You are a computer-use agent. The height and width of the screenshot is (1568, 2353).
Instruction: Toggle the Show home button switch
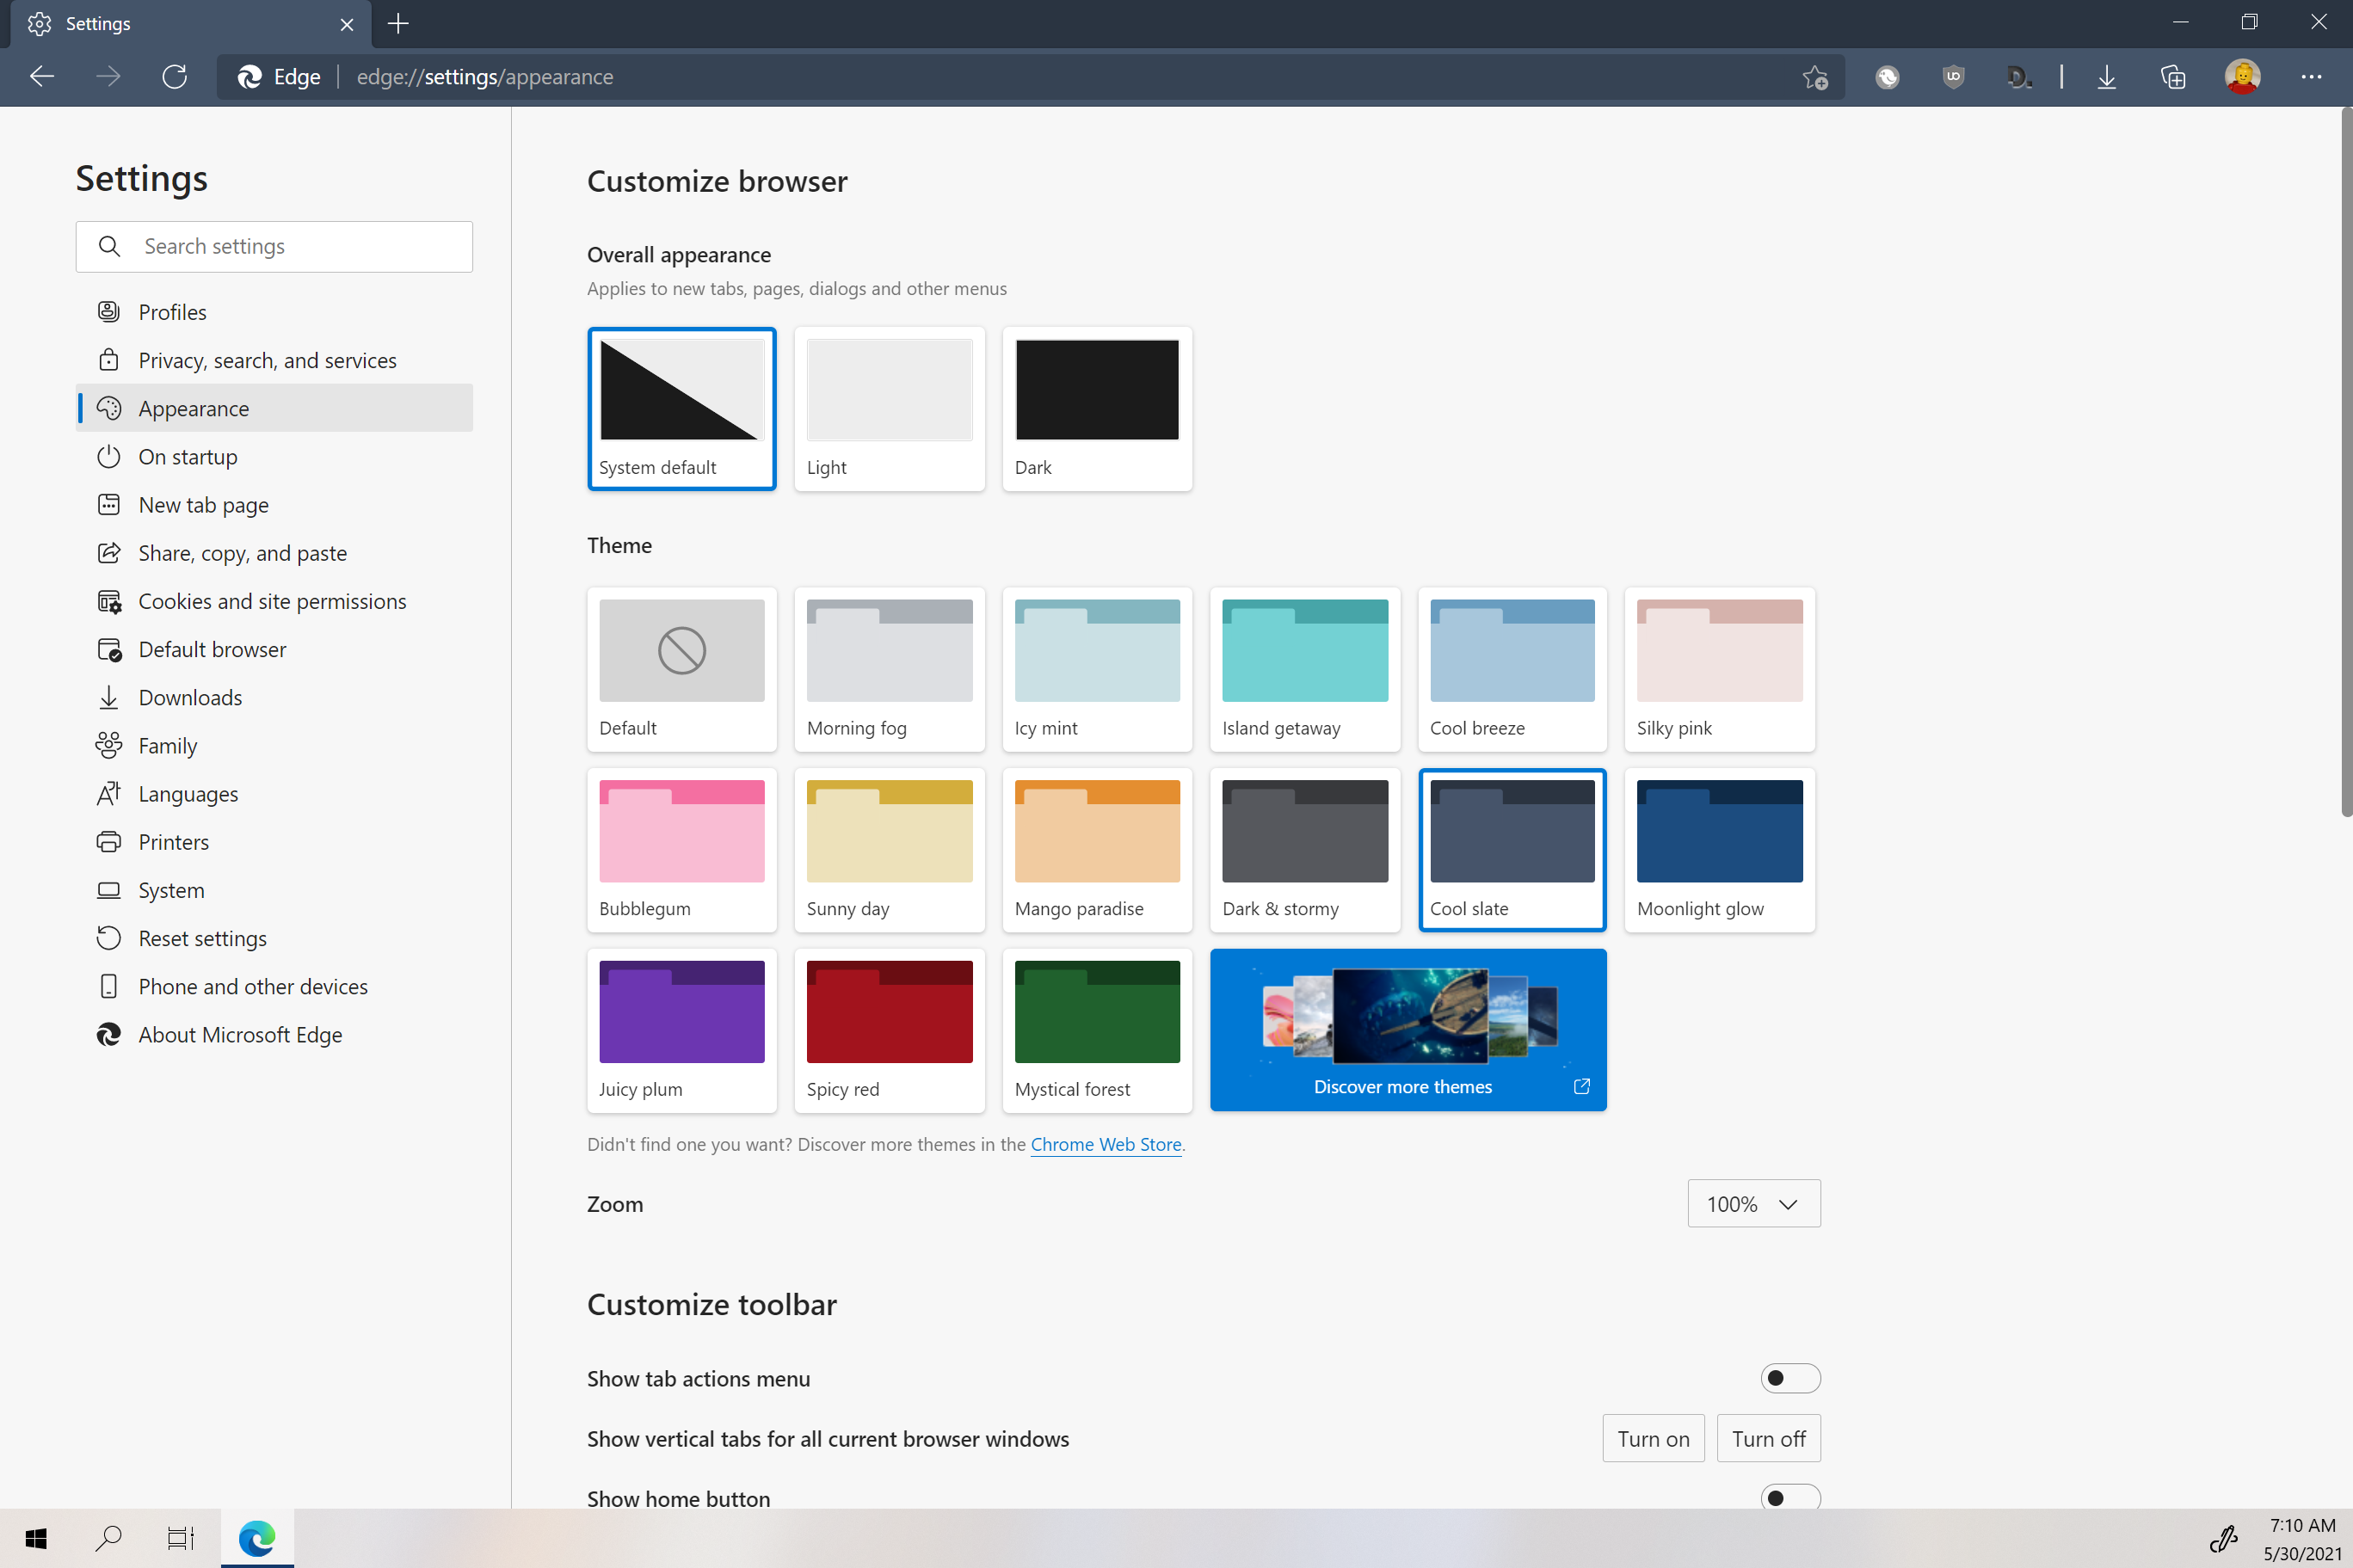[1789, 1497]
